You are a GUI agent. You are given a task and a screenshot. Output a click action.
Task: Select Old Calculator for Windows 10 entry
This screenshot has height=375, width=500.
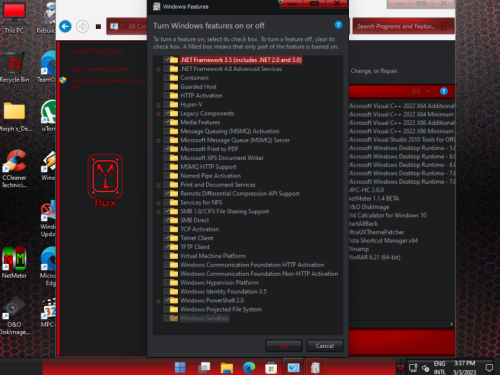click(x=388, y=215)
